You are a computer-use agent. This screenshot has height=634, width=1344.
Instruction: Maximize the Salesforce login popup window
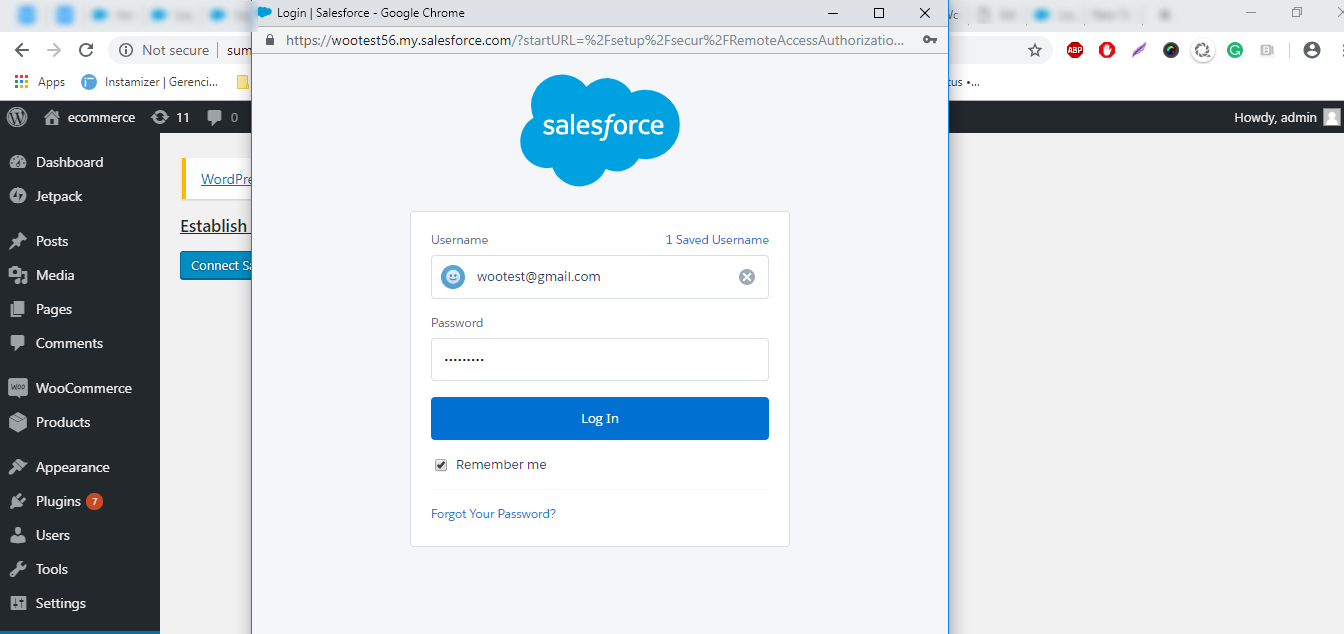[x=879, y=13]
